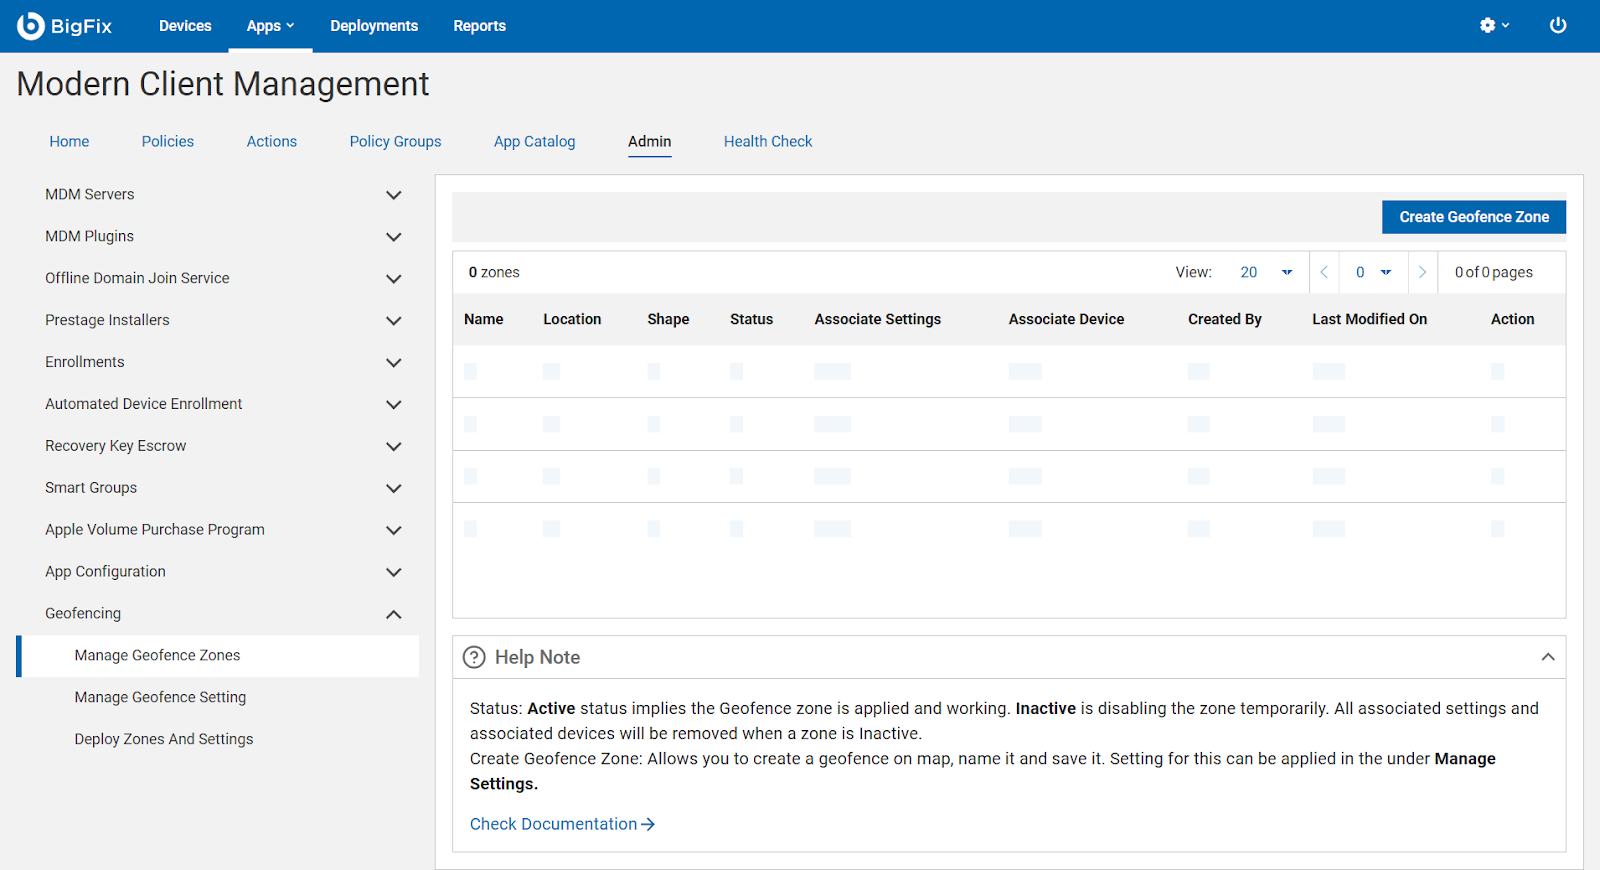The image size is (1600, 870).
Task: Click the Associate Settings column header
Action: coord(877,319)
